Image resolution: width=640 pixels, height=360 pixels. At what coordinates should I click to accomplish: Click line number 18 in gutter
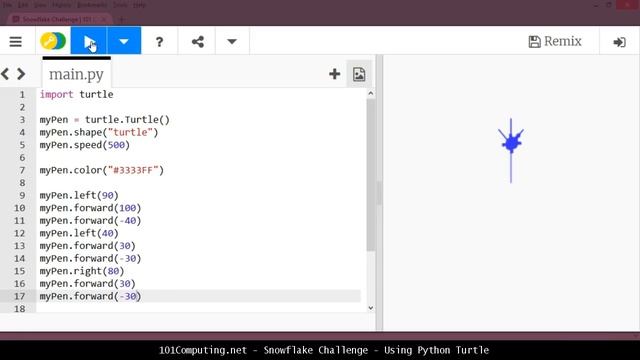pyautogui.click(x=20, y=309)
